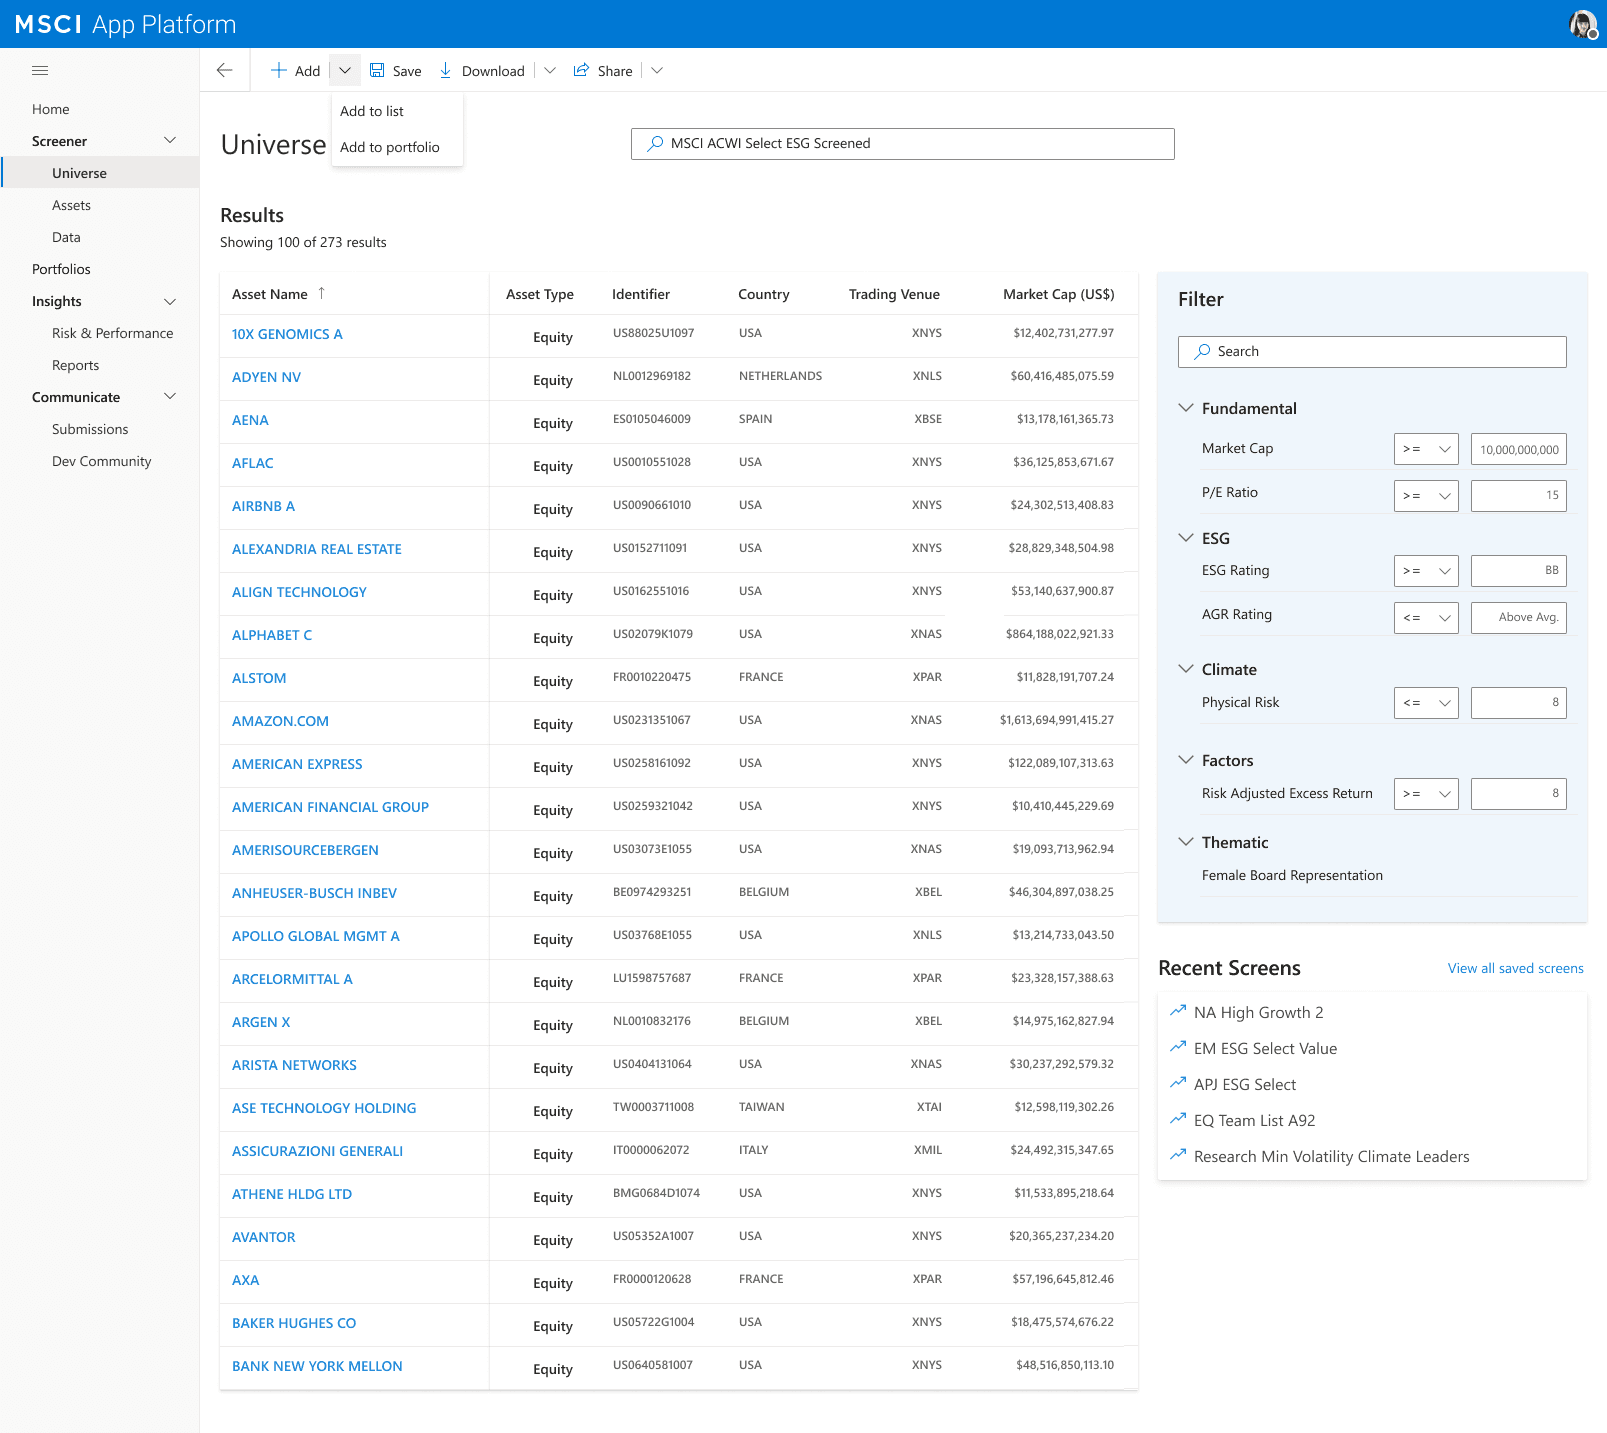Collapse the Factors filter group
1607x1433 pixels.
[1186, 760]
